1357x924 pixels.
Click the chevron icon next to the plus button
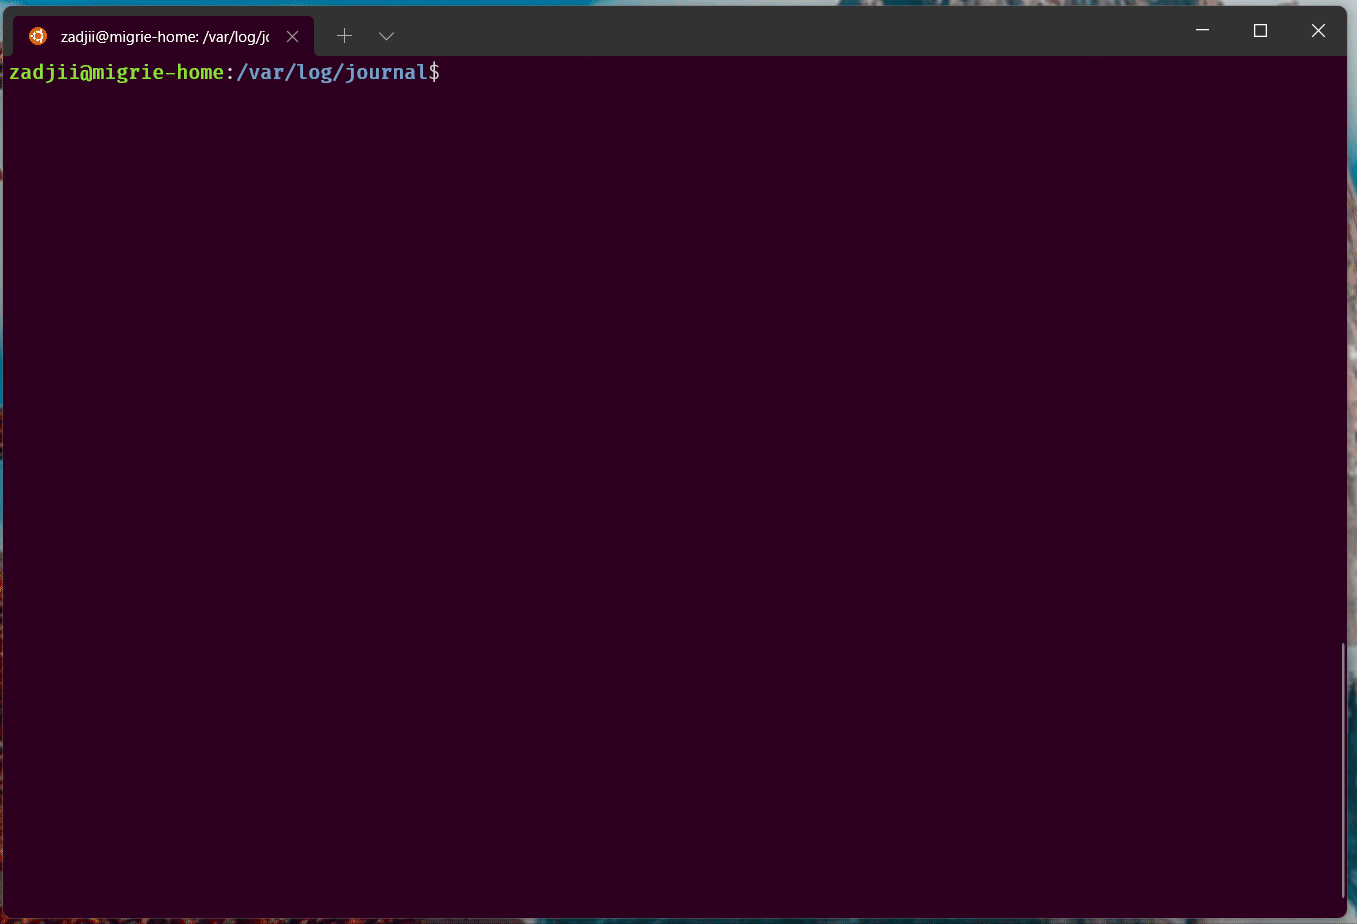point(386,35)
